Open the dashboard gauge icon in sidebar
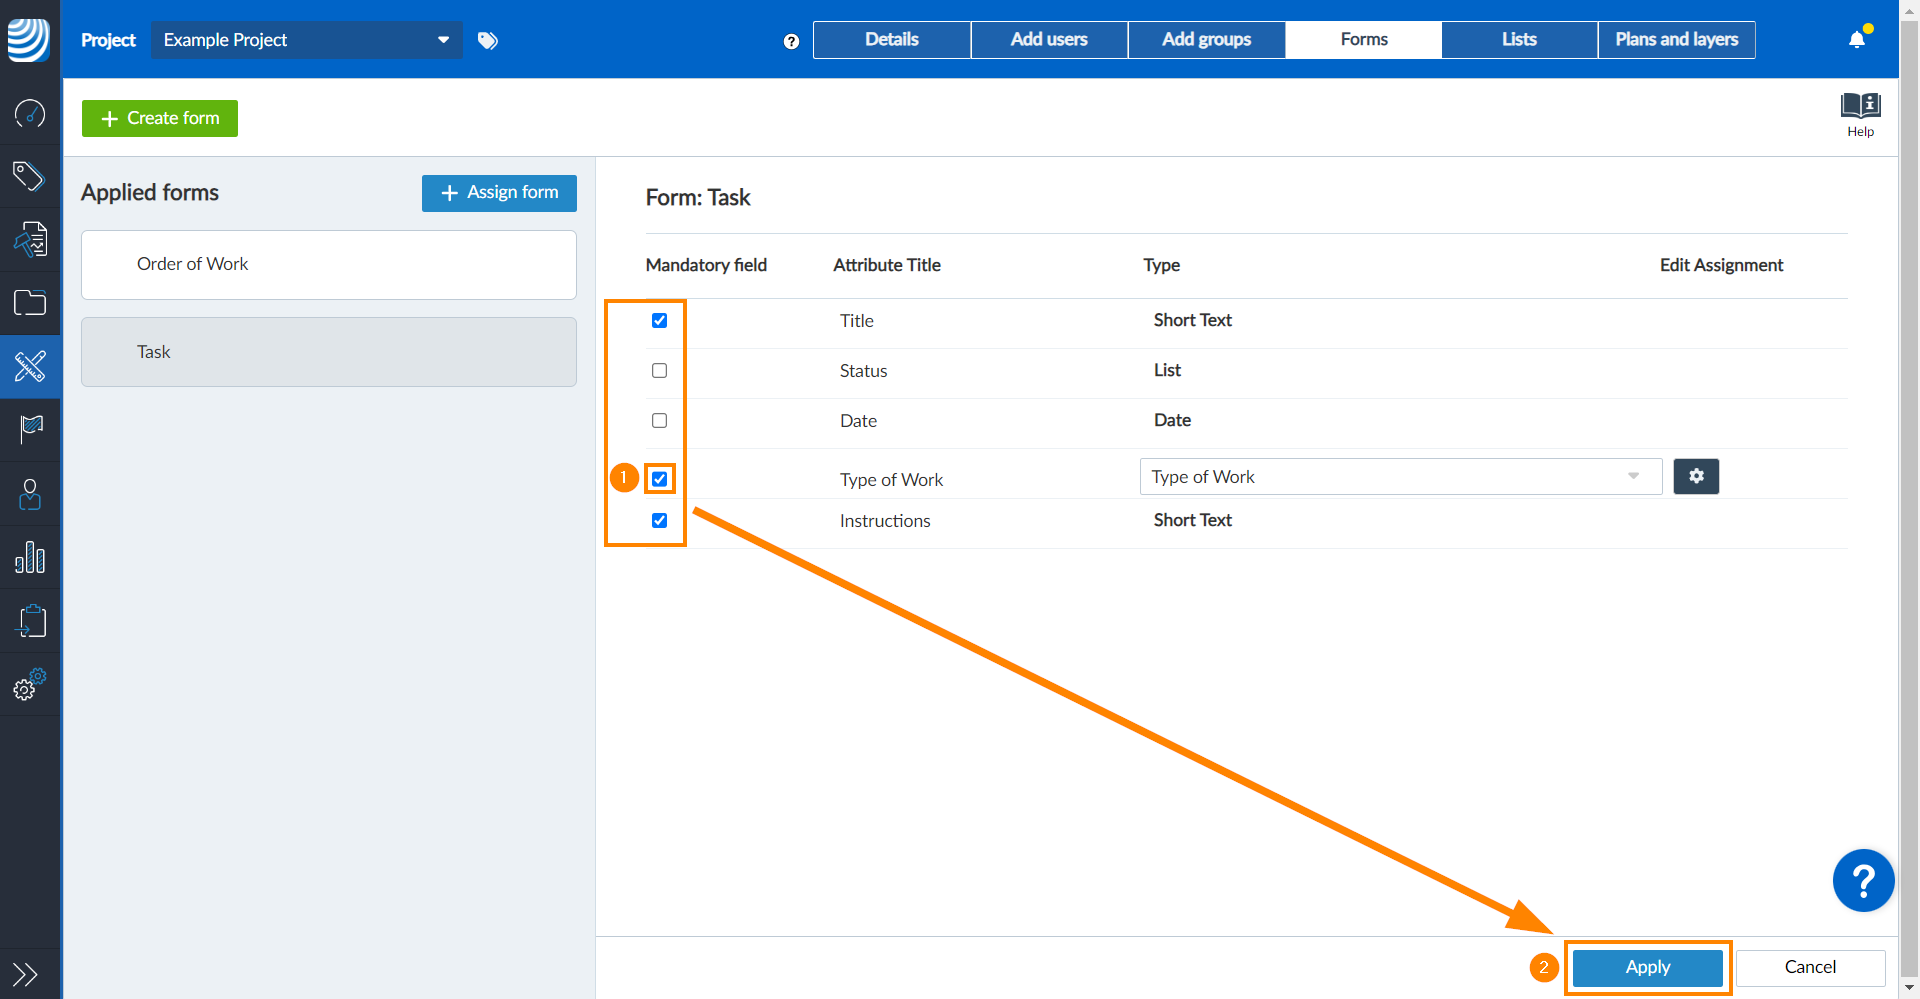 click(x=30, y=114)
